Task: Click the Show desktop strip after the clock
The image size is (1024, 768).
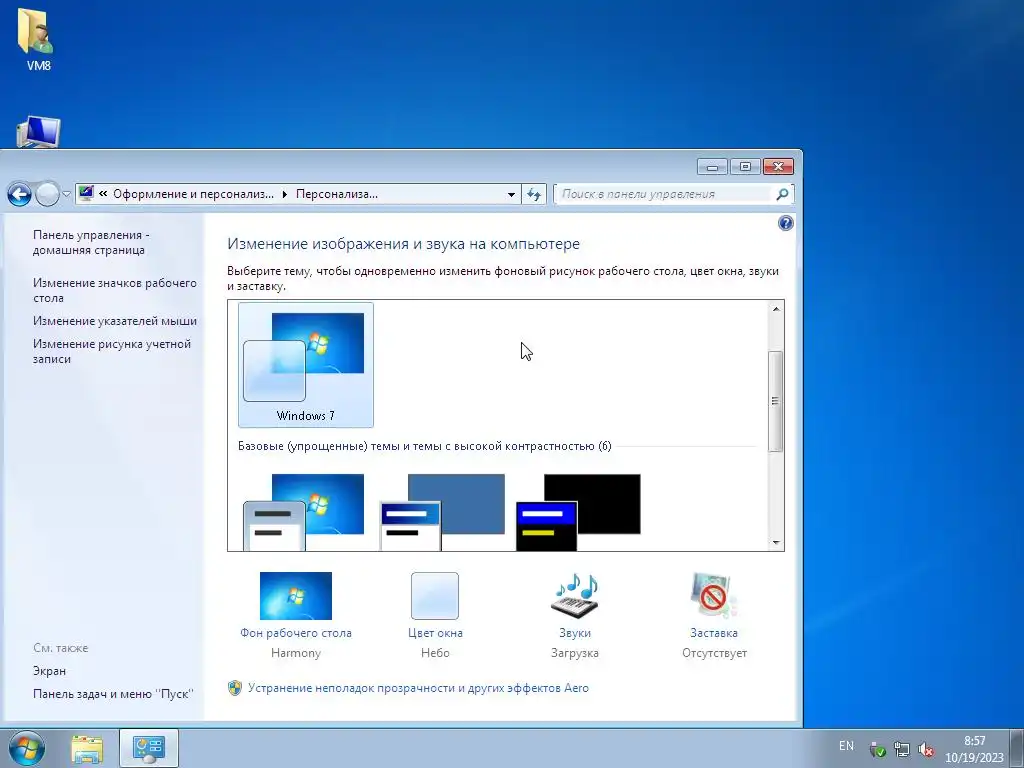Action: click(1017, 748)
